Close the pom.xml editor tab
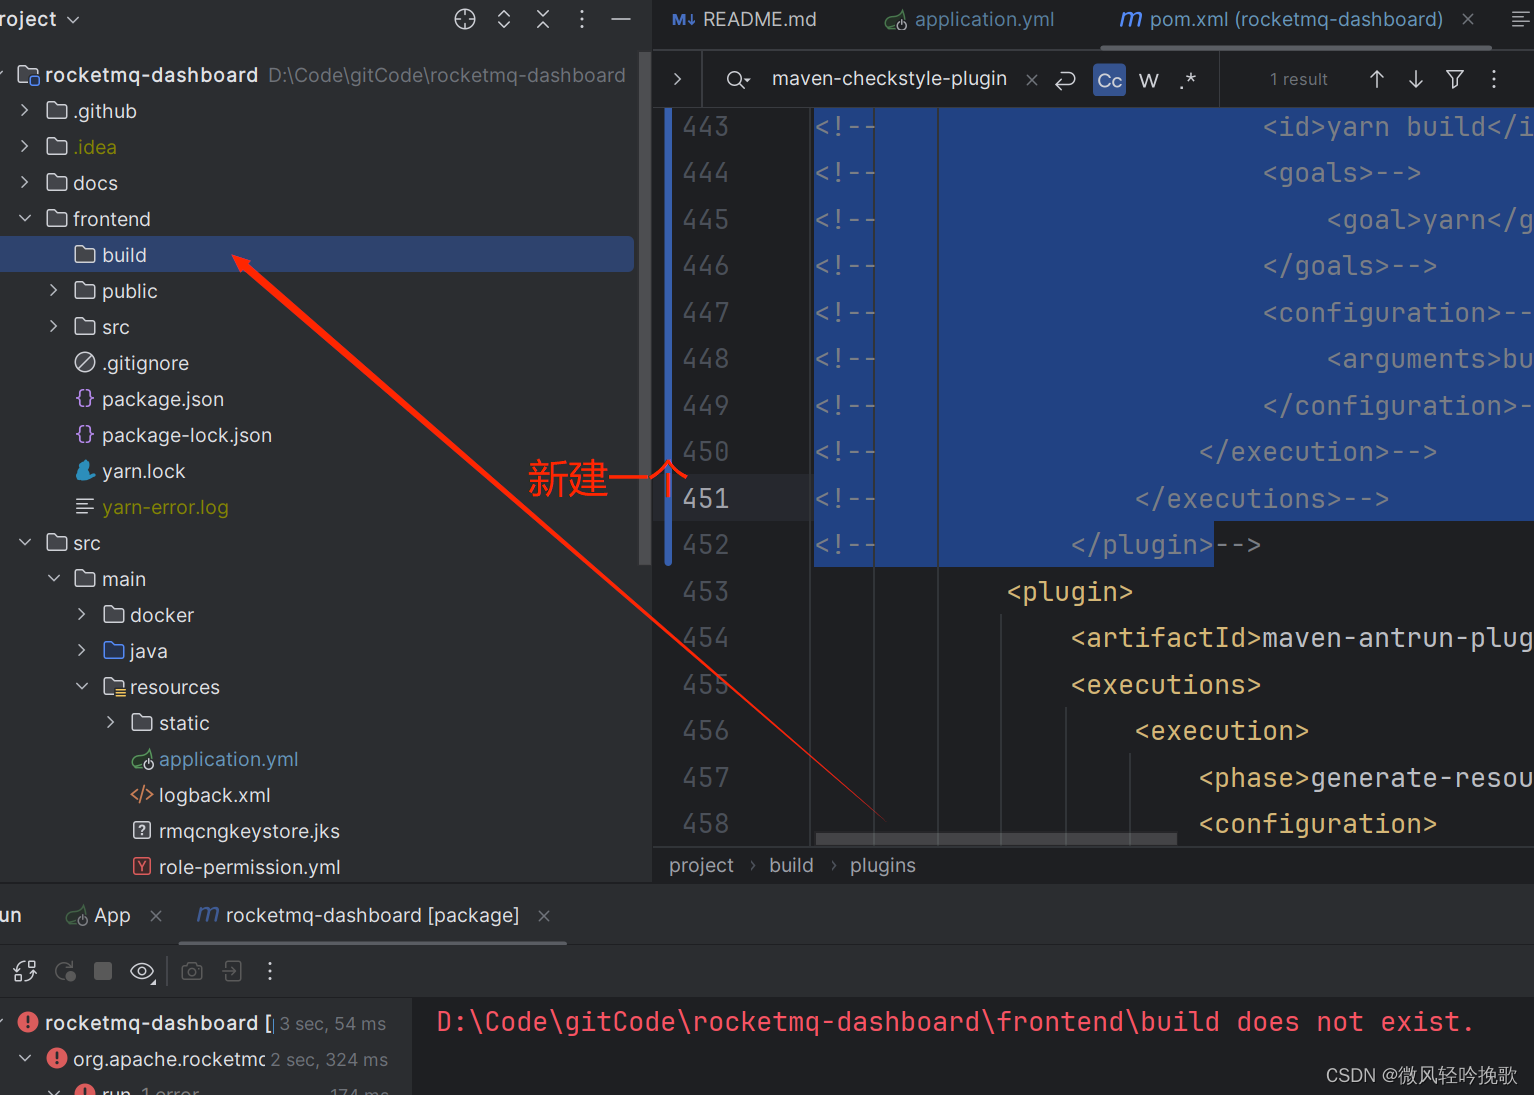 click(1468, 19)
